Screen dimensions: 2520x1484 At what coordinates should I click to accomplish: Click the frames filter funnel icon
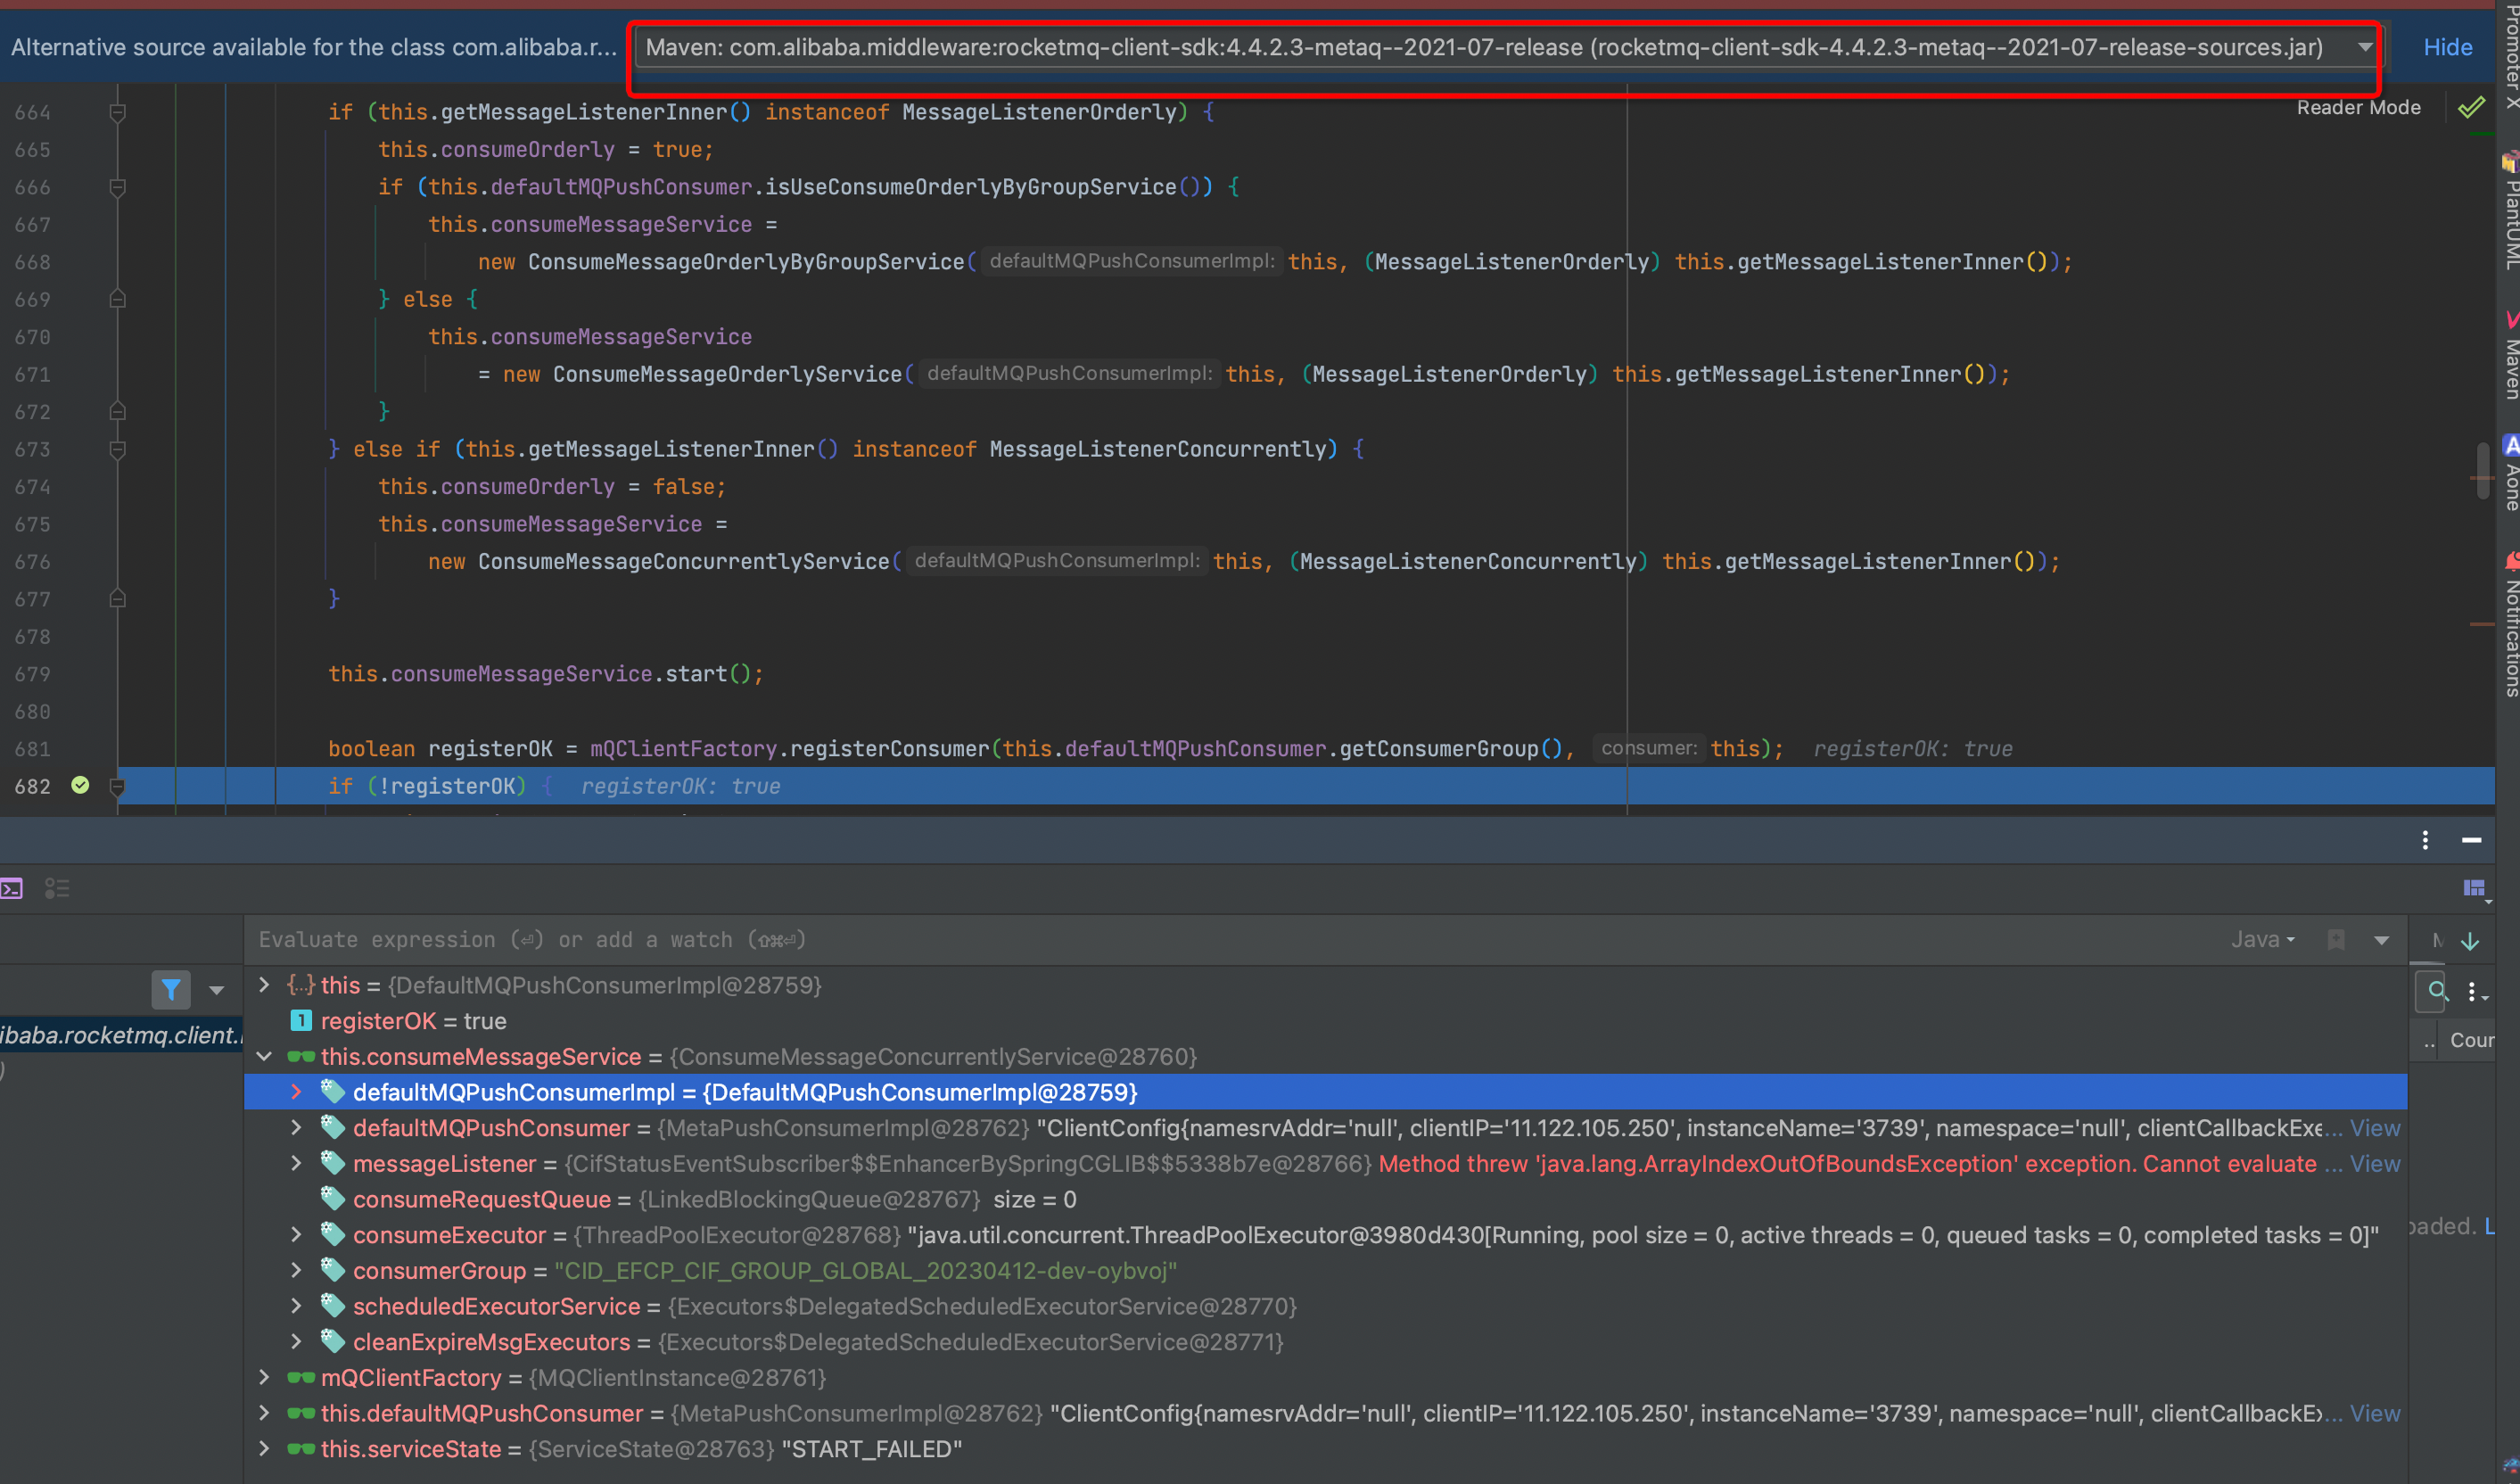coord(171,990)
